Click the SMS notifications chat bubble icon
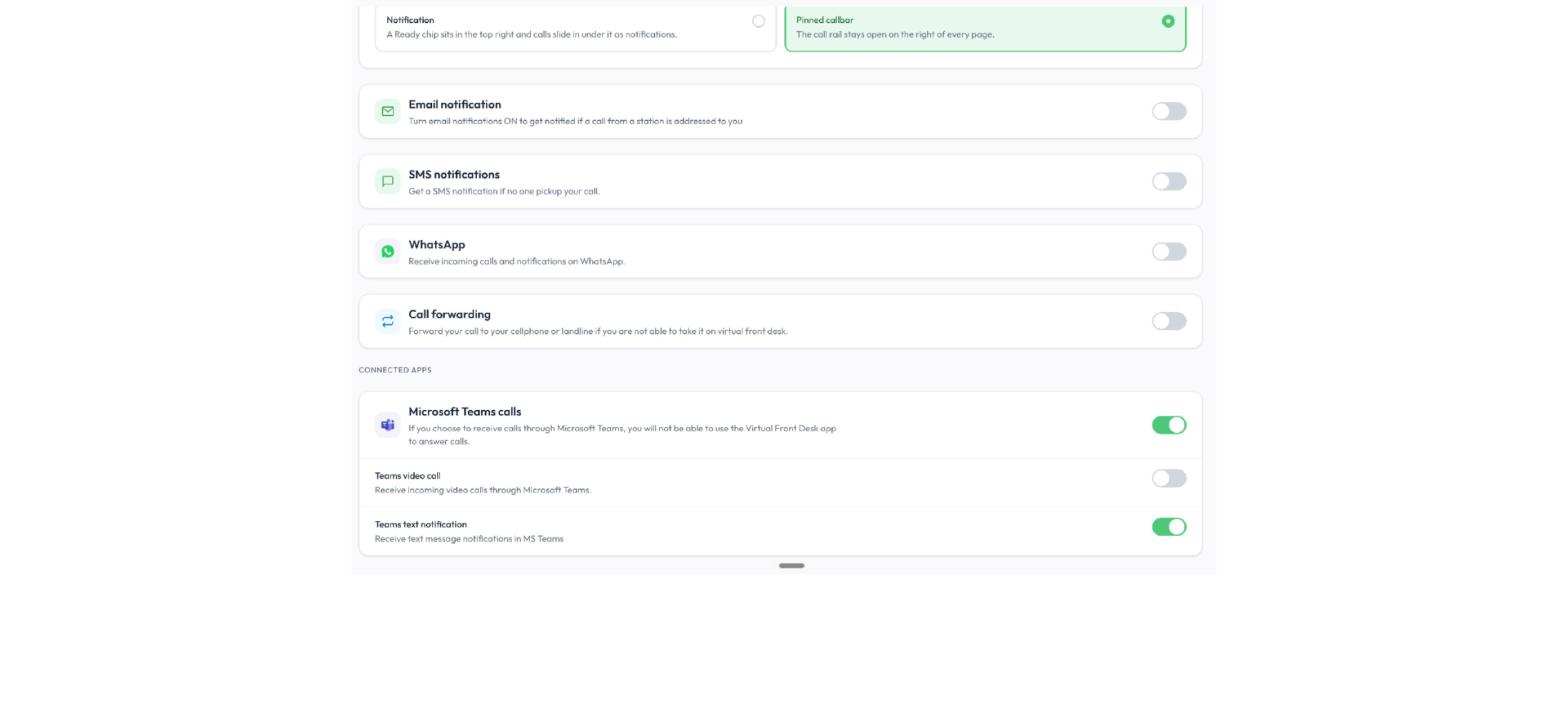The height and width of the screenshot is (727, 1568). (x=387, y=181)
